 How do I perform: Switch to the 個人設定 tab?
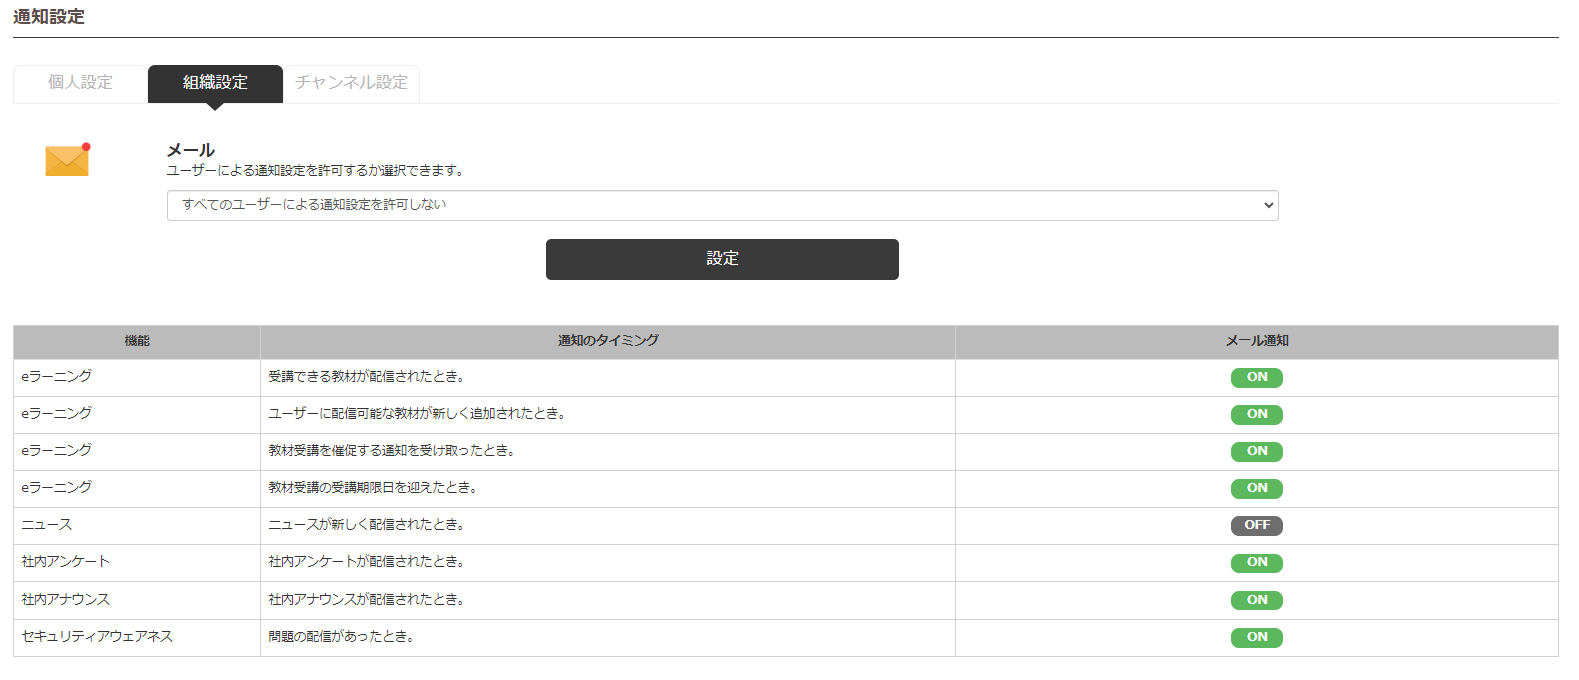(80, 83)
